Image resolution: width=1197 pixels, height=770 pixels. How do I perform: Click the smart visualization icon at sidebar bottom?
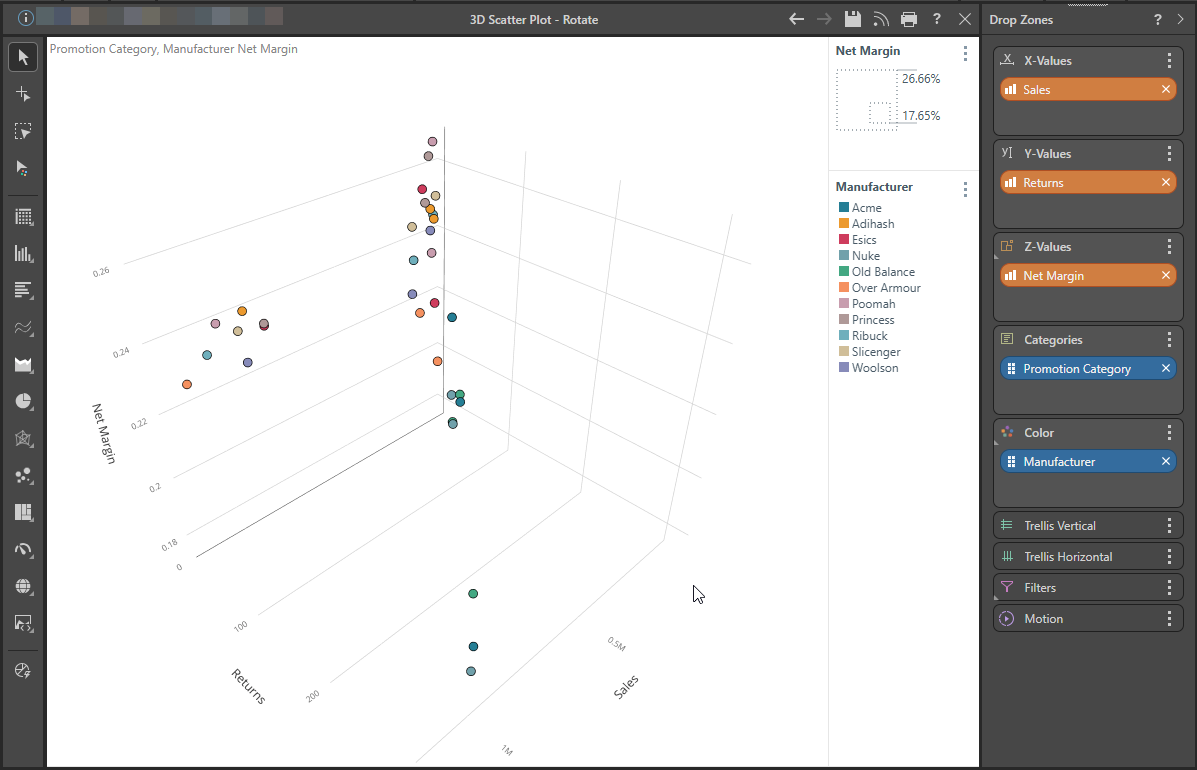coord(23,671)
